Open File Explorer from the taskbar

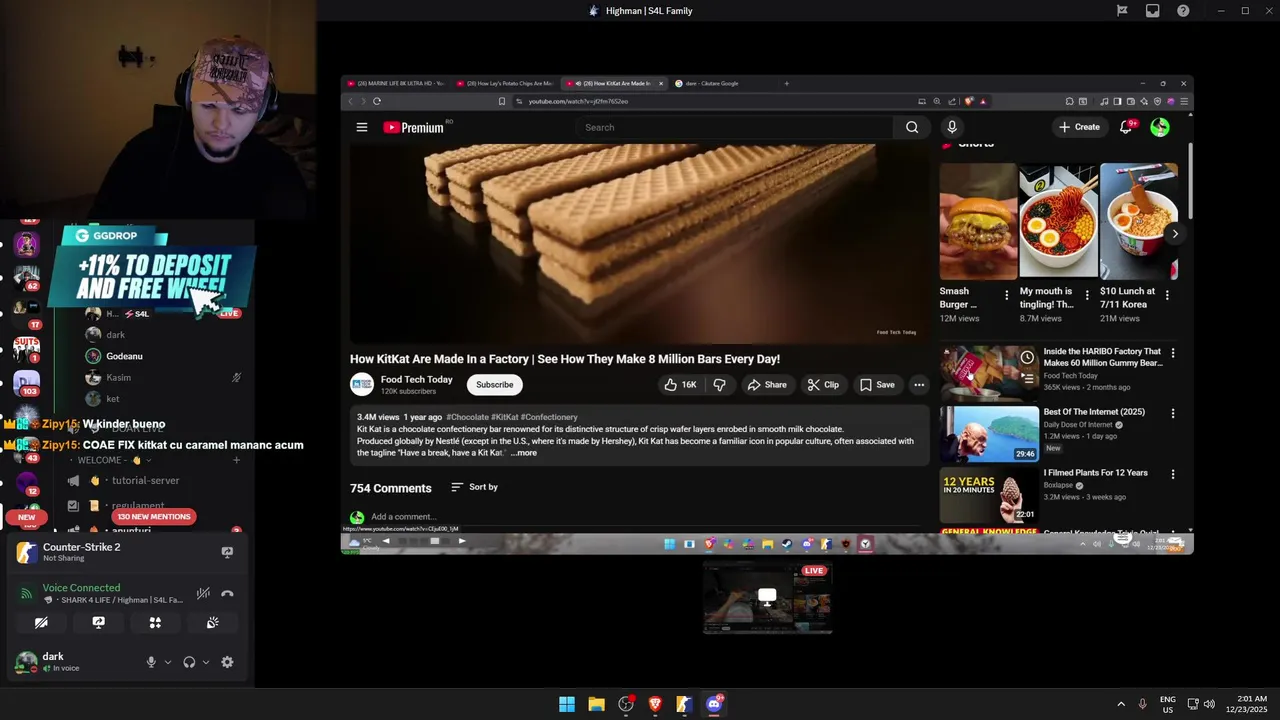click(597, 704)
